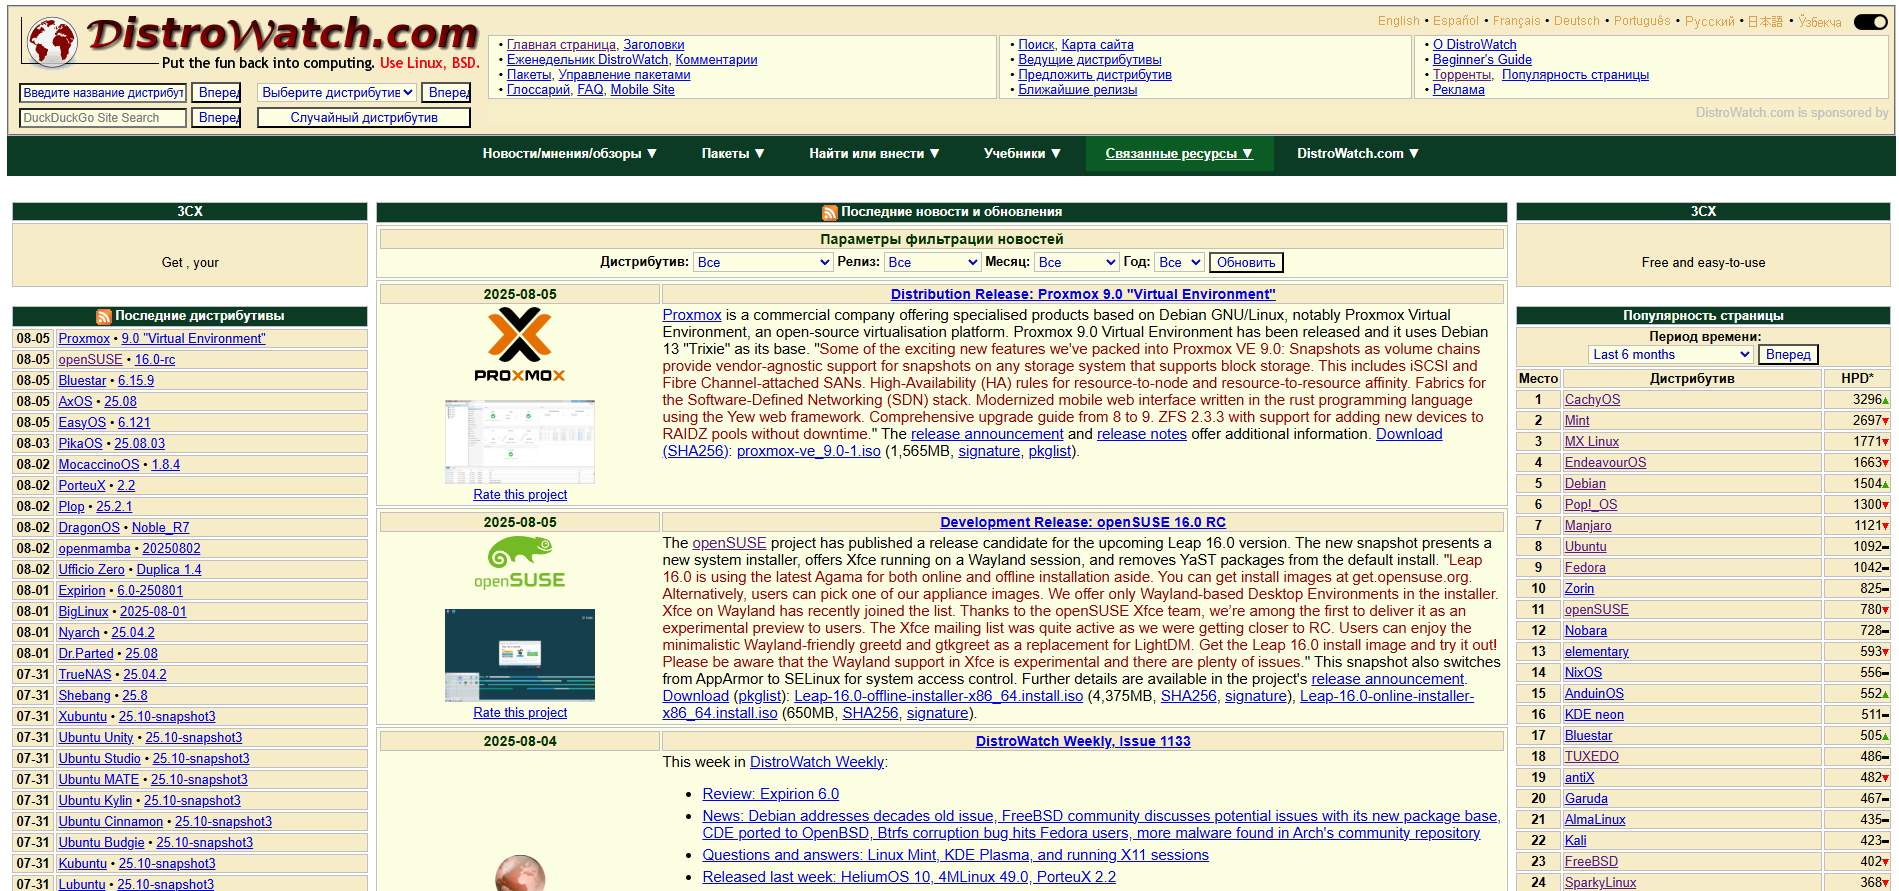
Task: Expand the Найти или внести menu
Action: click(x=874, y=153)
